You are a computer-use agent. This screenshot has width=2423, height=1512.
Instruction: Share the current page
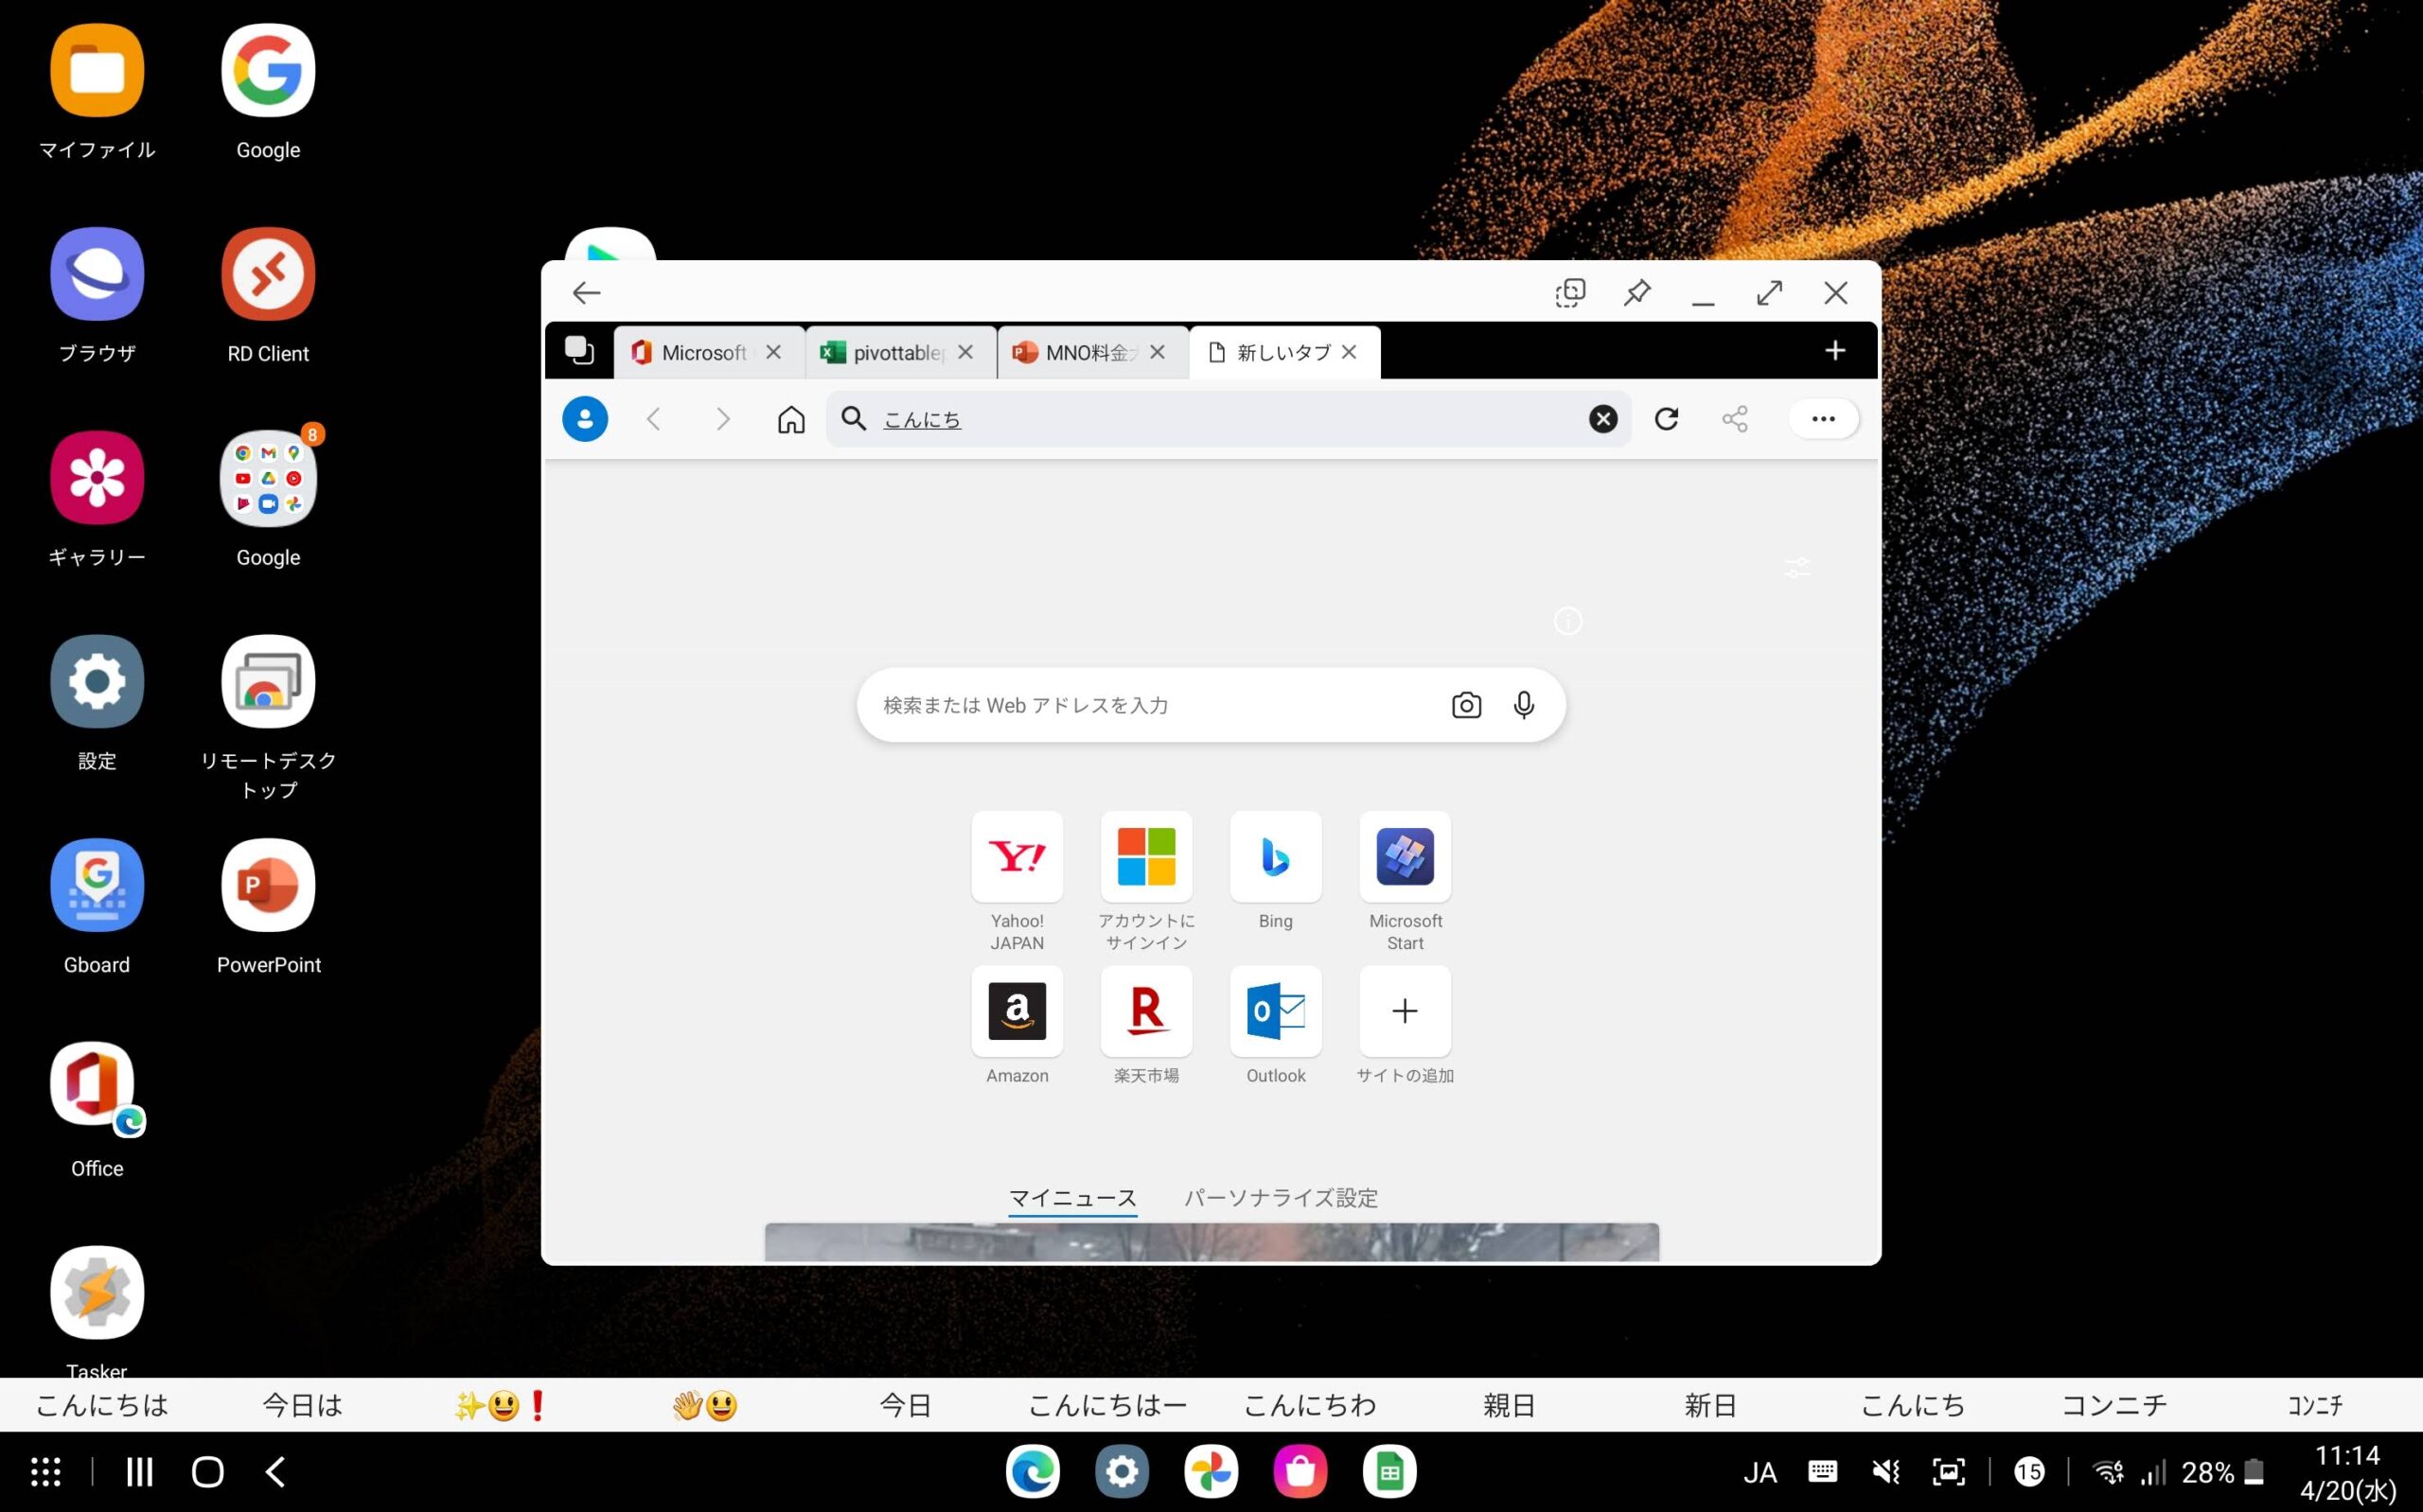(x=1735, y=419)
